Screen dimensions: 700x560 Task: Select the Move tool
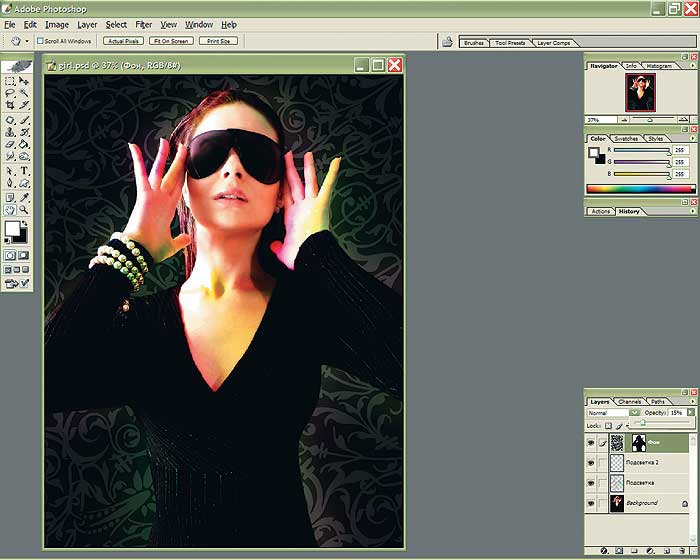24,81
